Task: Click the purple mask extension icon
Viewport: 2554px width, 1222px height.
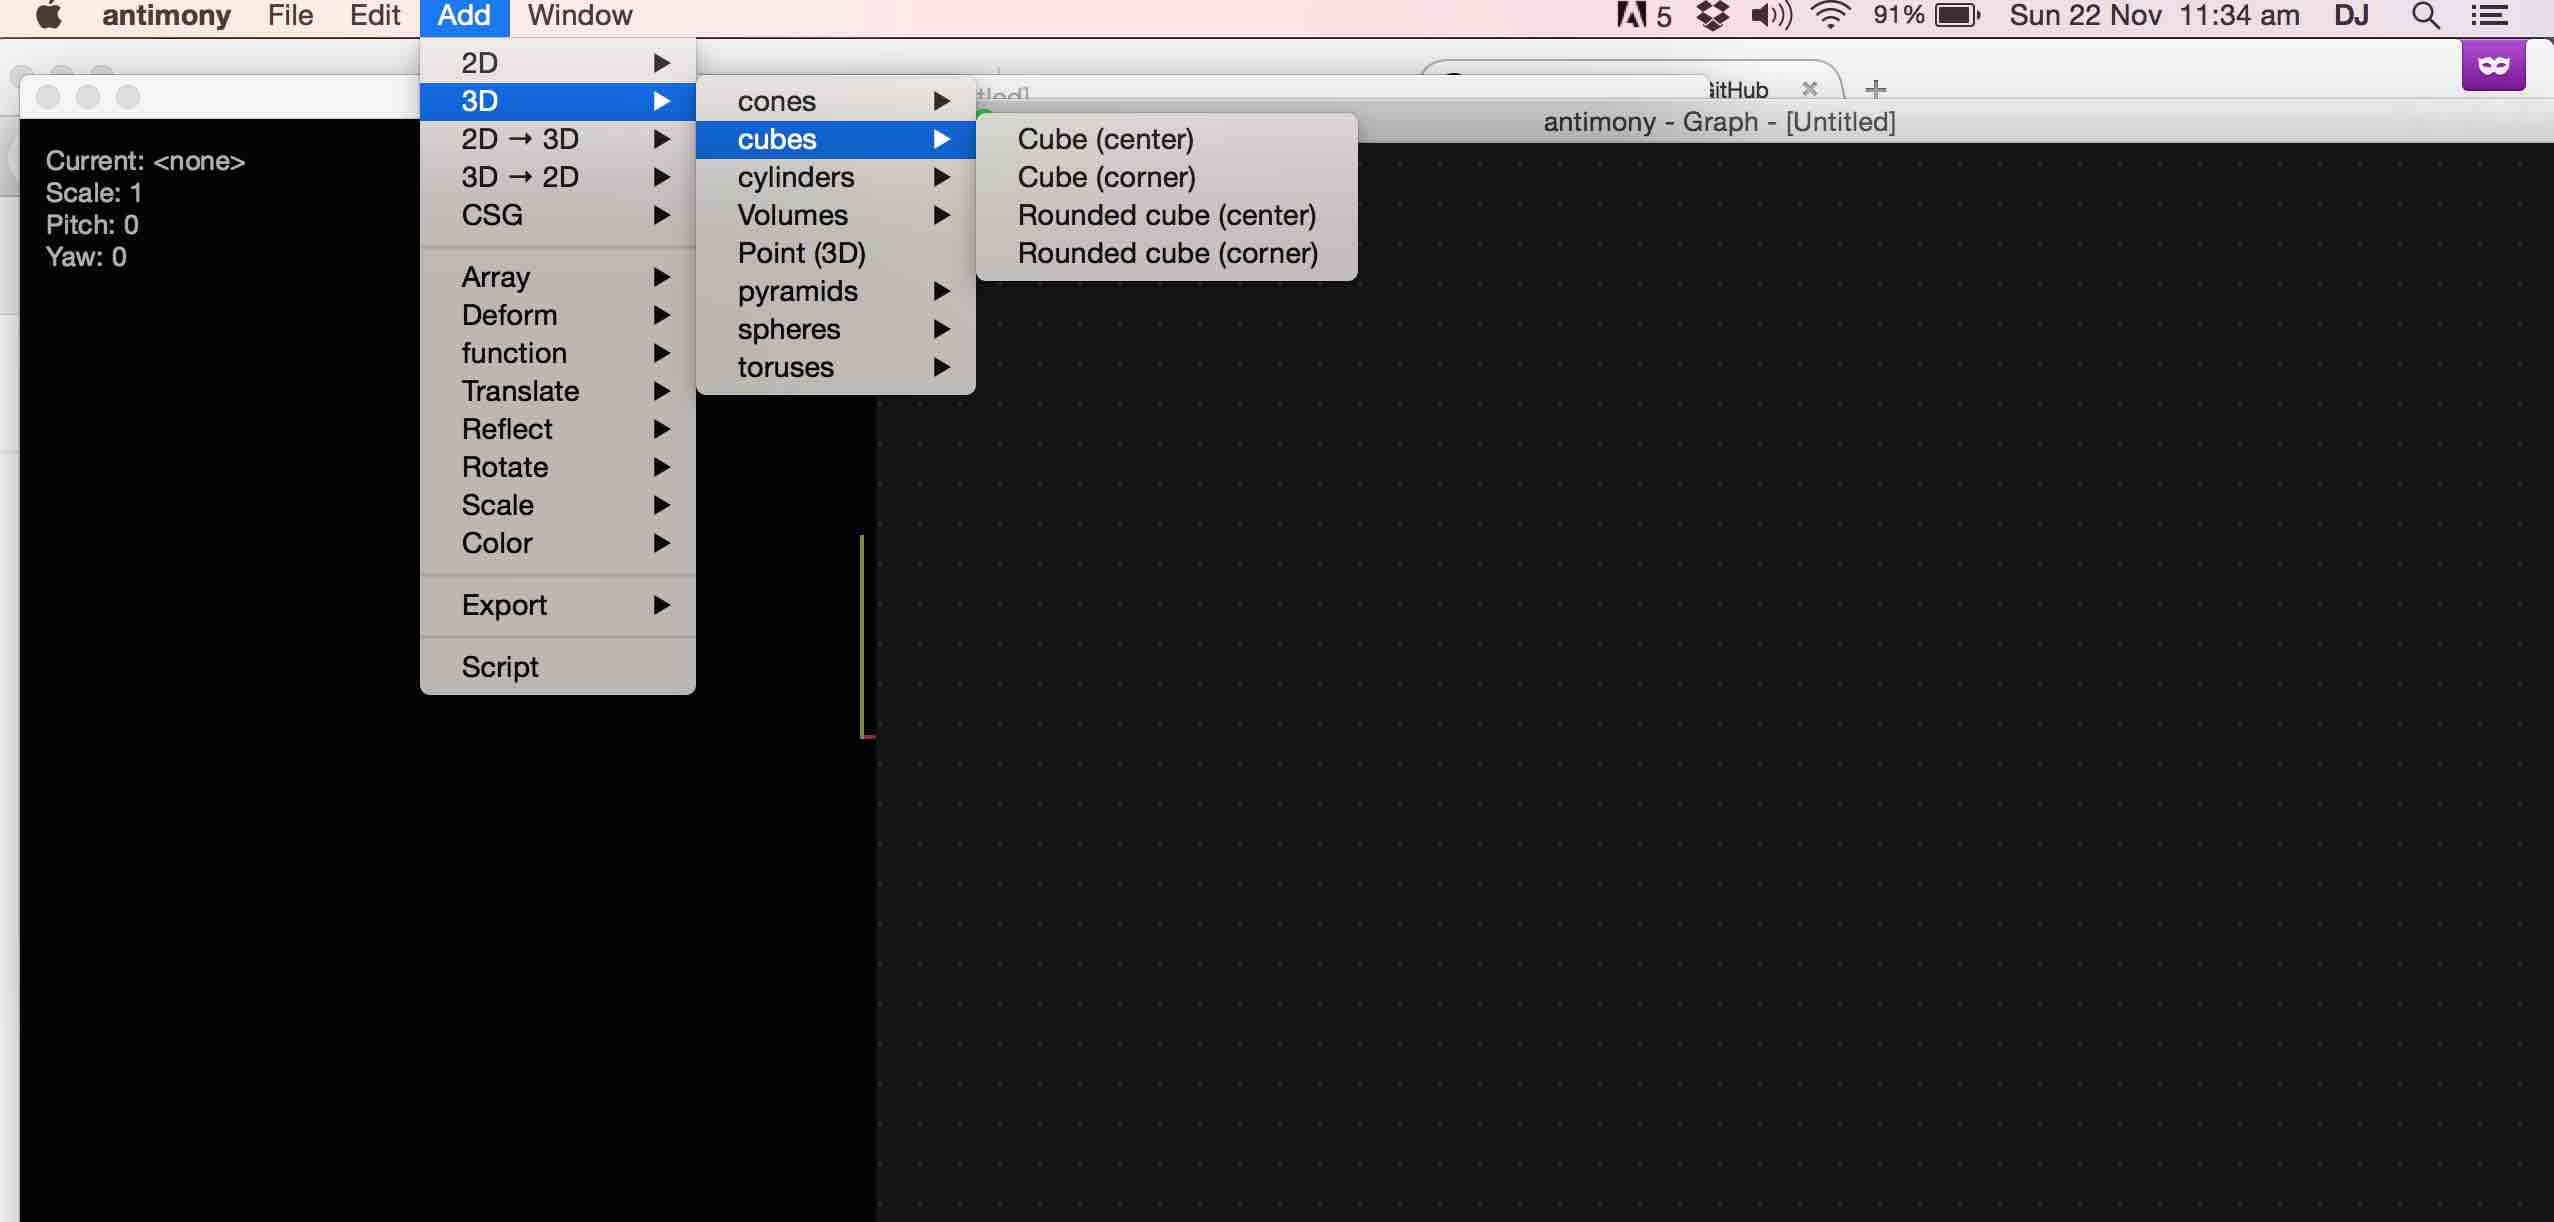Action: tap(2493, 66)
